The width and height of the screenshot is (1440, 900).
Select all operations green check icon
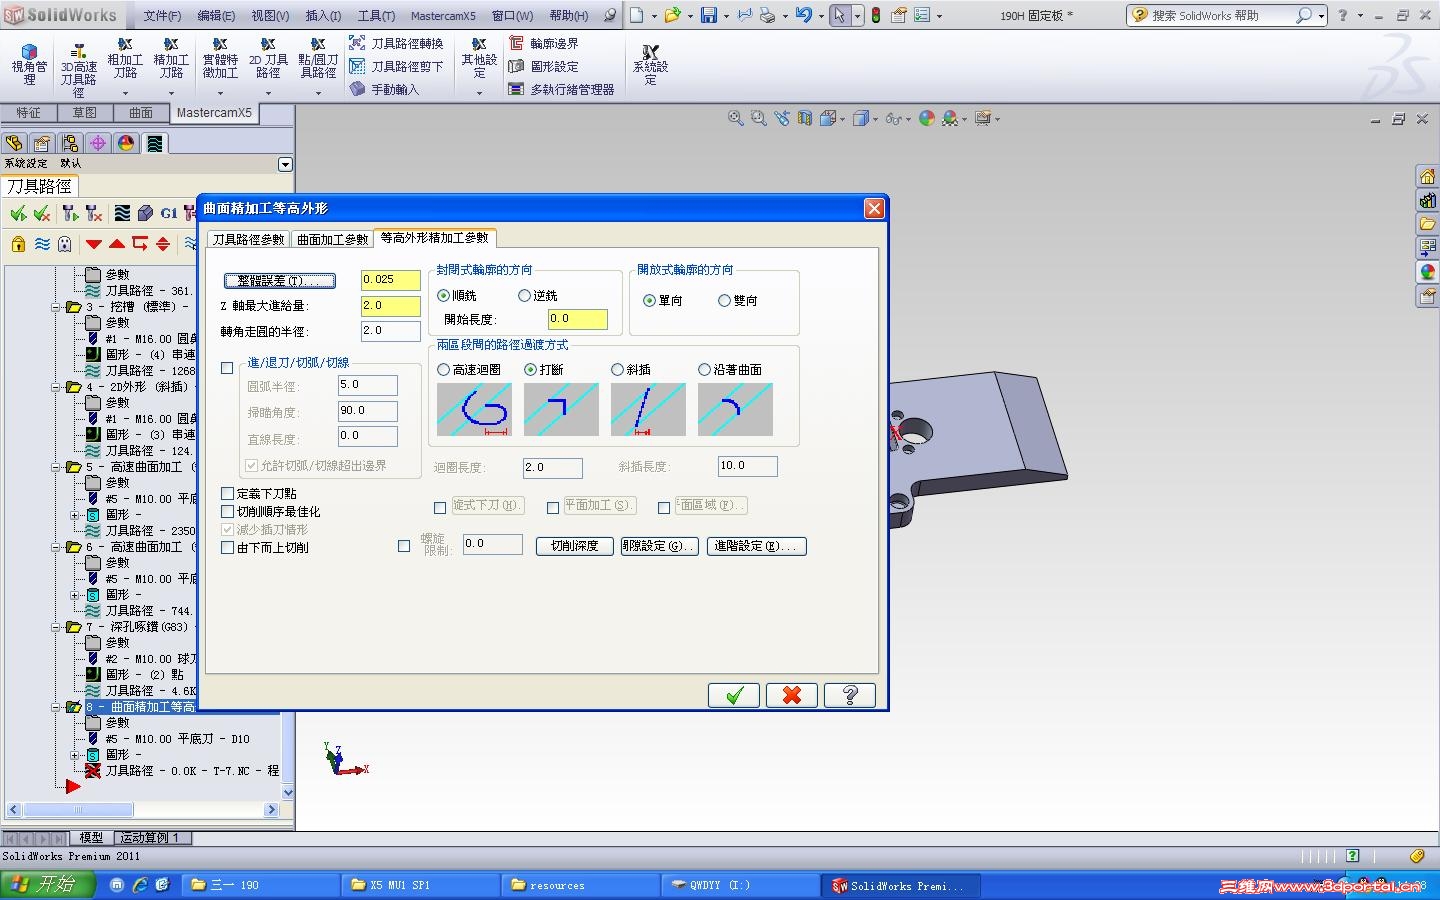coord(18,213)
